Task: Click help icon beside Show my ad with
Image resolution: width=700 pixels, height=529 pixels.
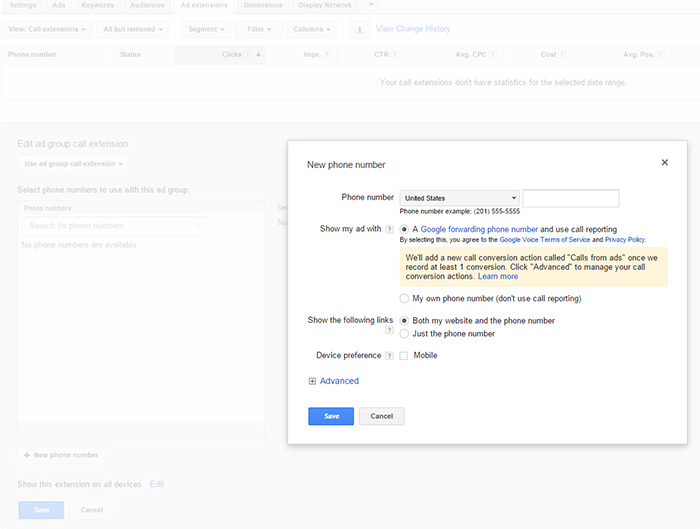Action: click(389, 229)
